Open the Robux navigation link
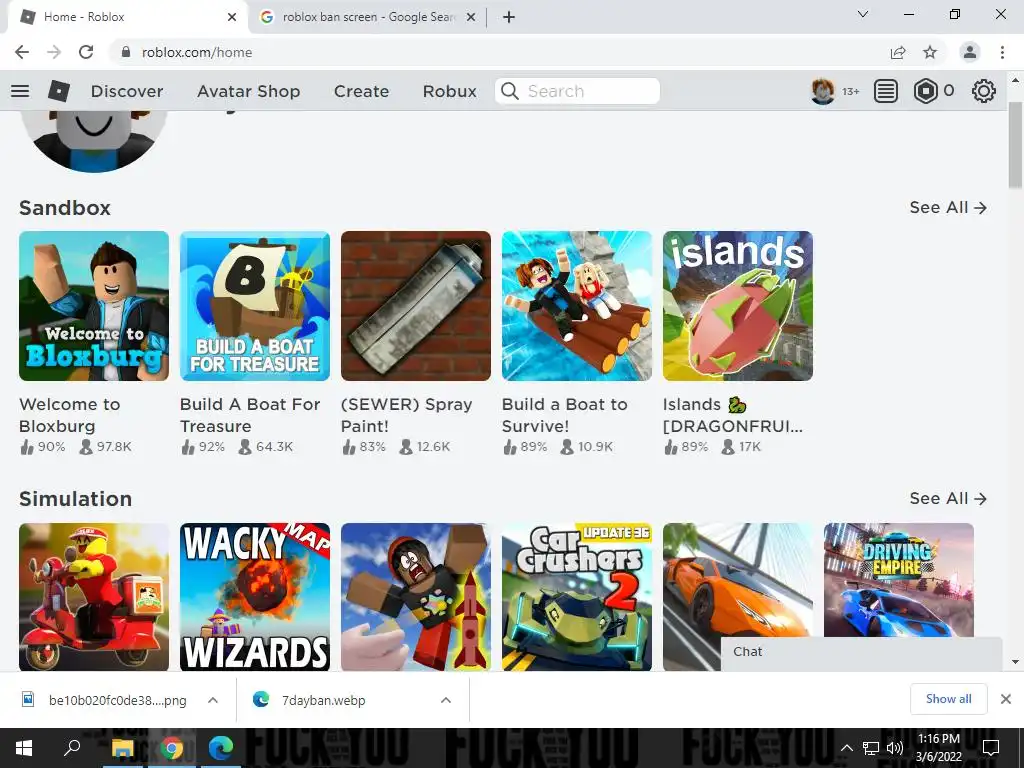Viewport: 1024px width, 768px height. tap(449, 91)
